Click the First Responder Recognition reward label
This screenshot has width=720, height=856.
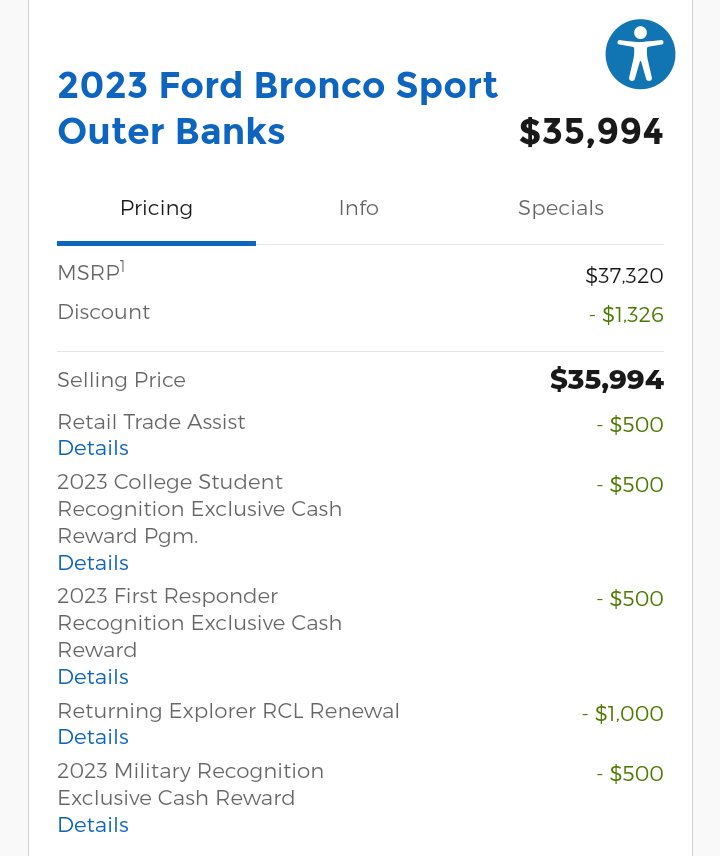tap(199, 623)
